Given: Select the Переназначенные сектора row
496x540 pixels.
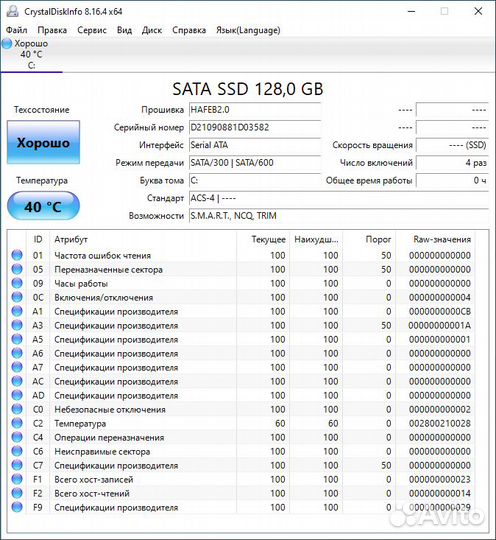Looking at the screenshot, I should coord(241,269).
